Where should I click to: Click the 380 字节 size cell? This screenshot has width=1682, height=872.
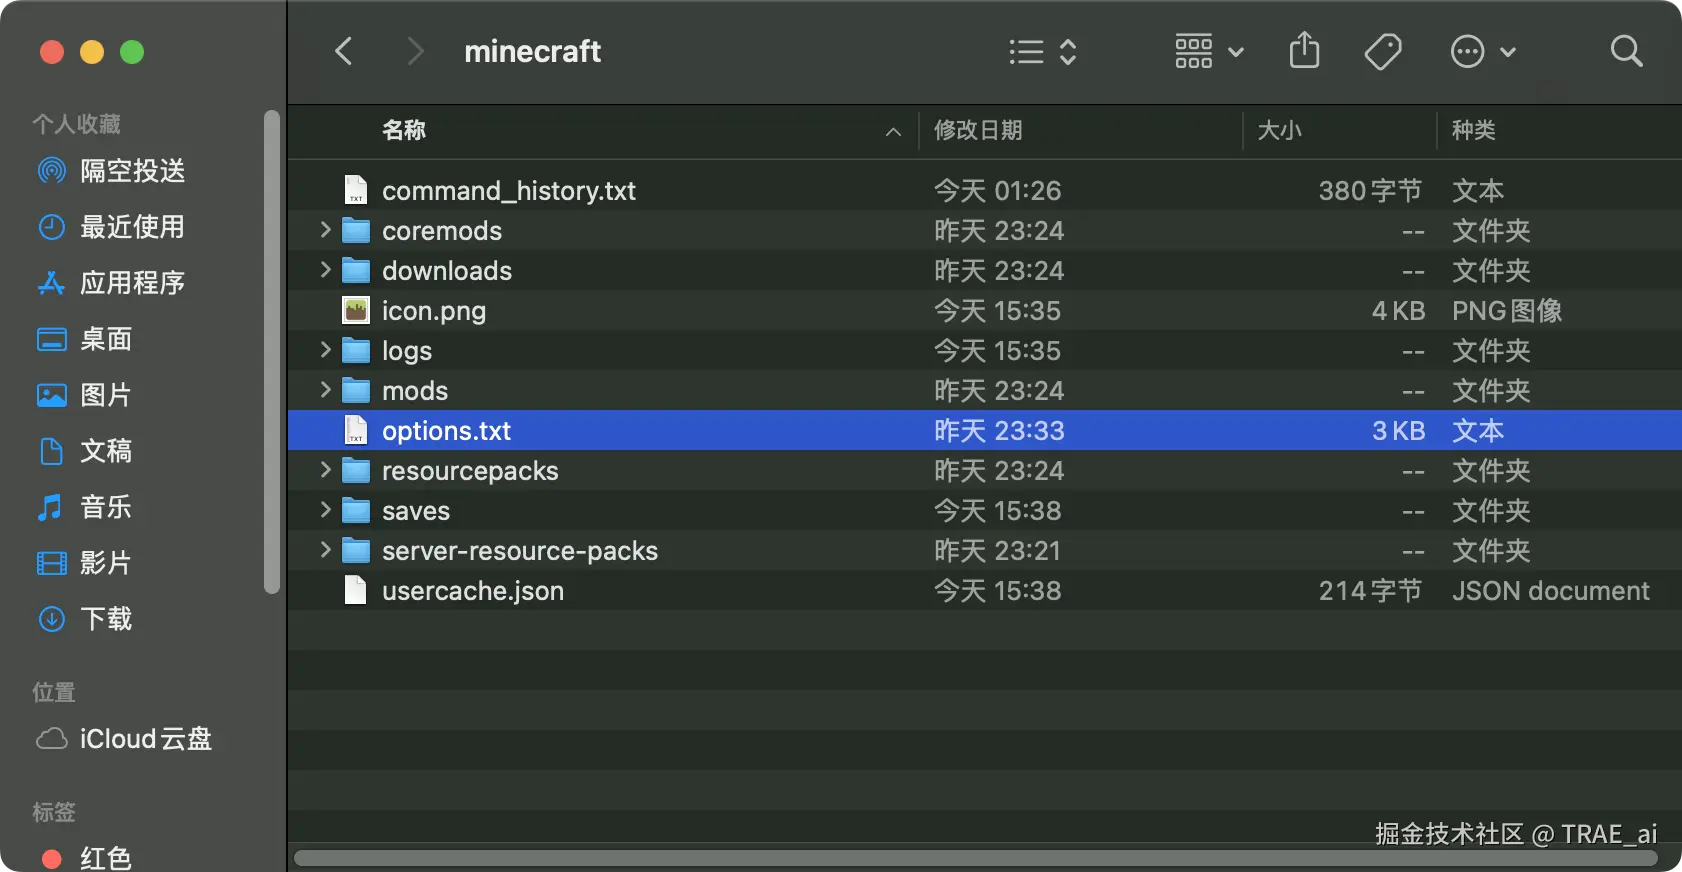point(1370,191)
